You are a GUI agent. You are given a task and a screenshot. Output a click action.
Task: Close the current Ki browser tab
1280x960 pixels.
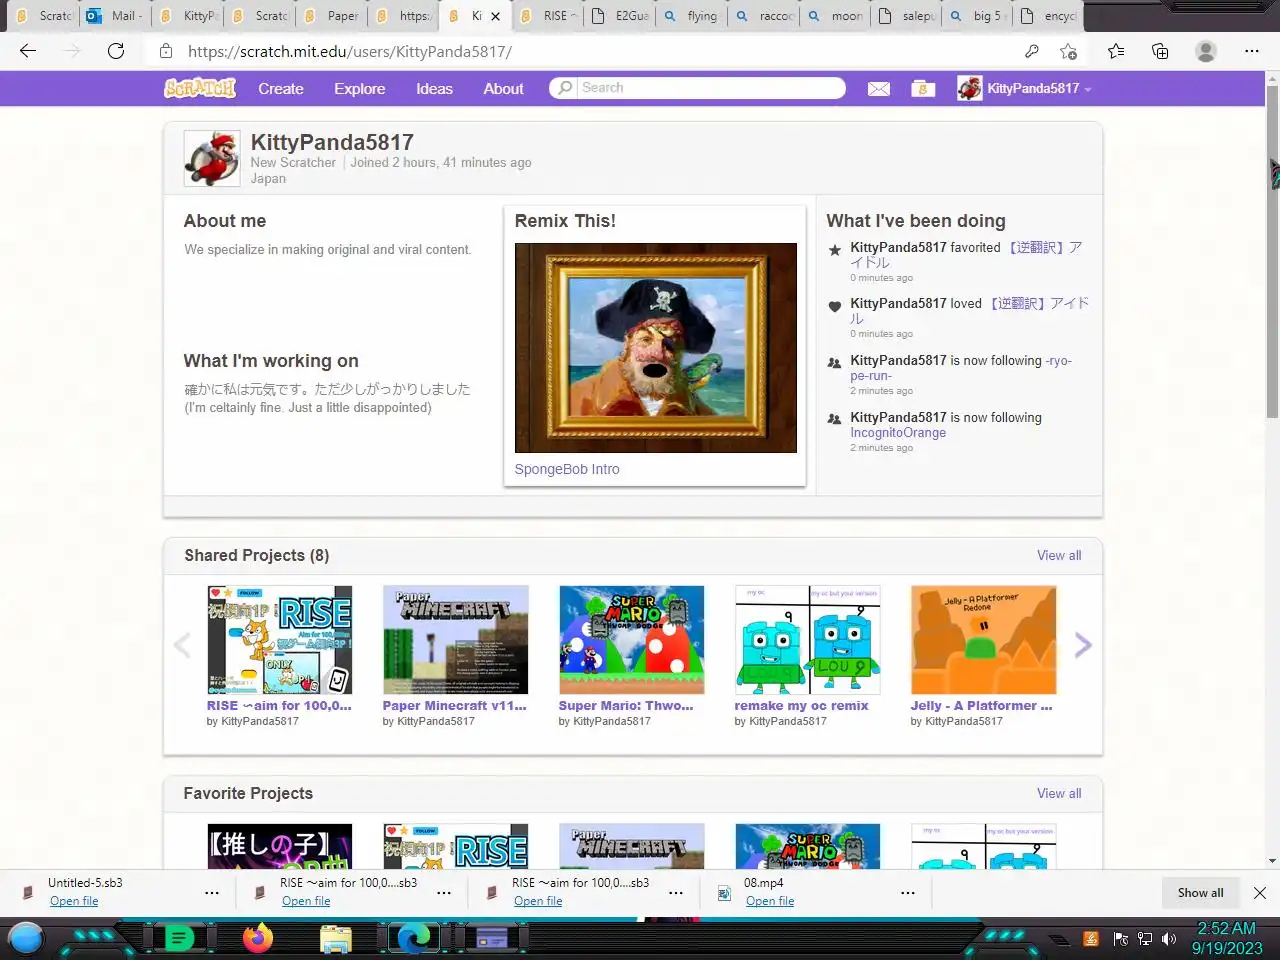[495, 16]
